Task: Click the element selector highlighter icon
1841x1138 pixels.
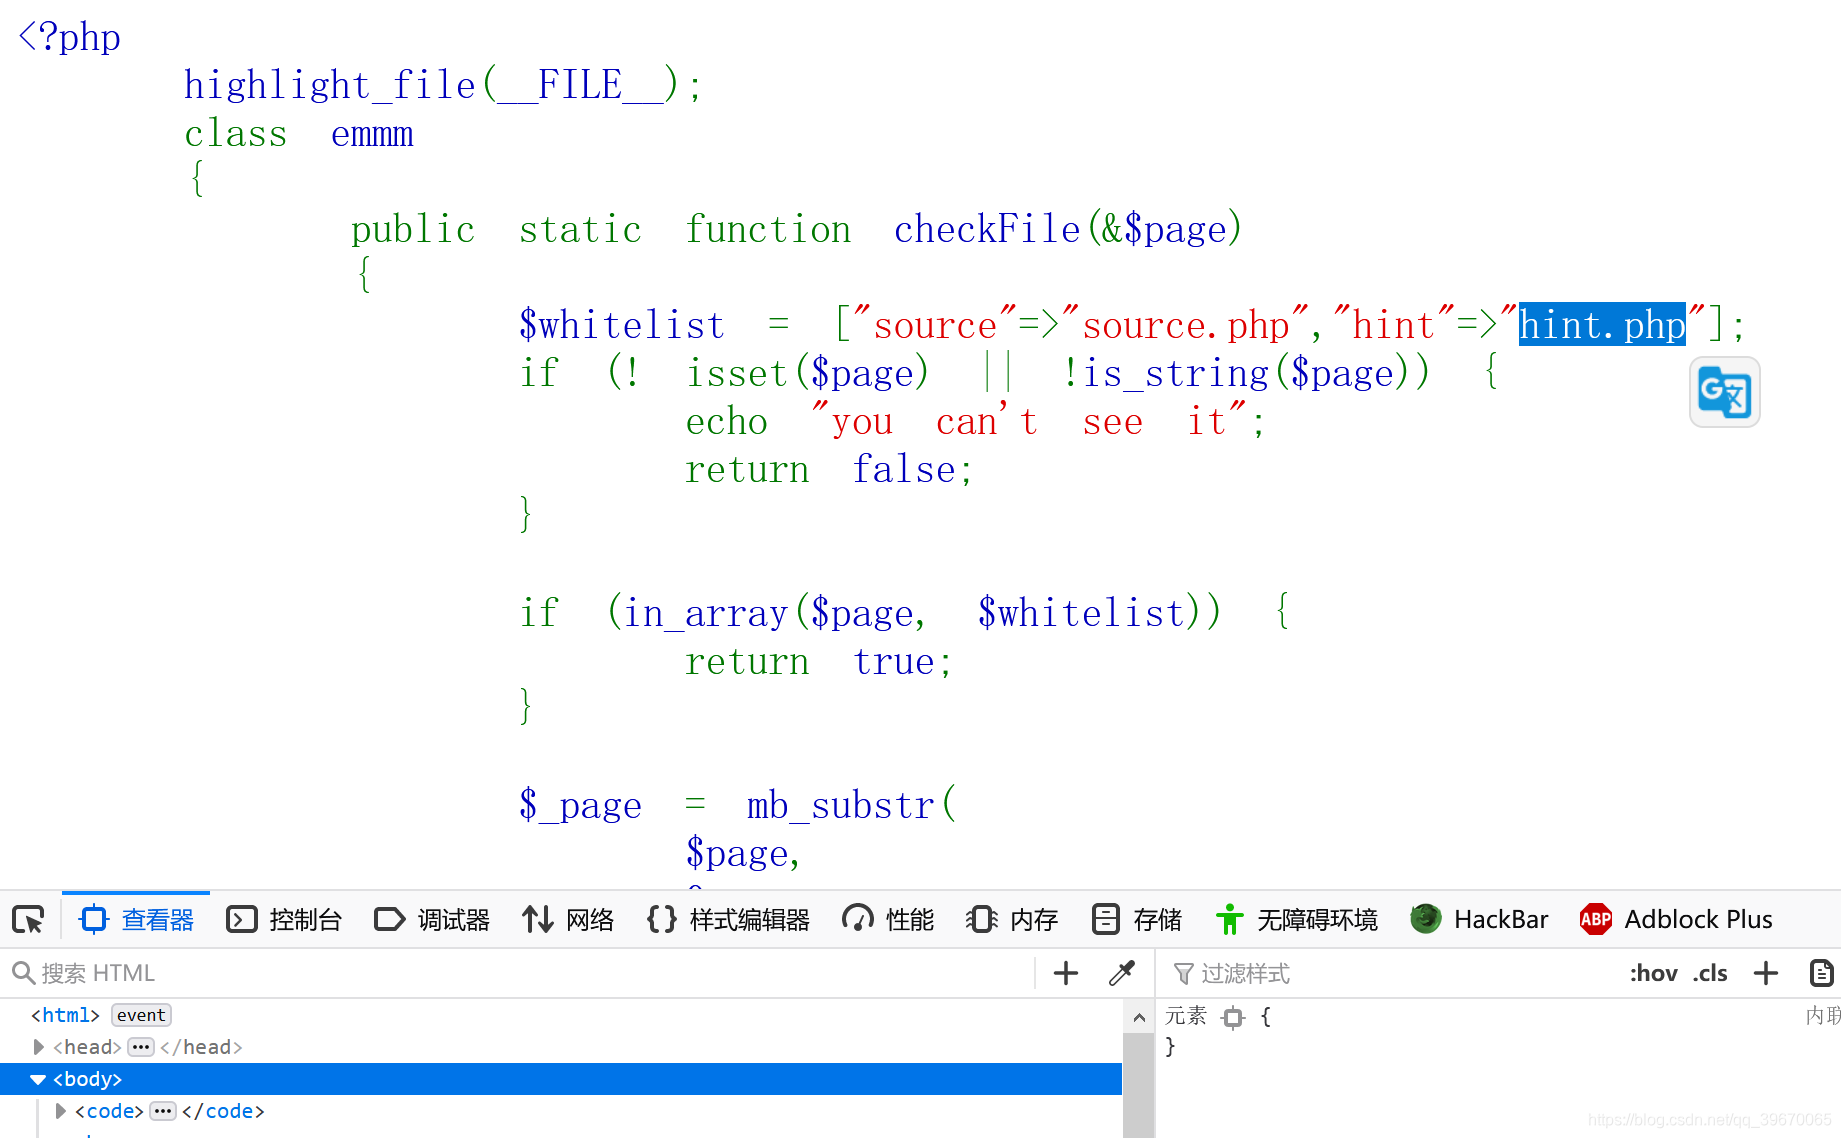Action: click(x=1233, y=1017)
